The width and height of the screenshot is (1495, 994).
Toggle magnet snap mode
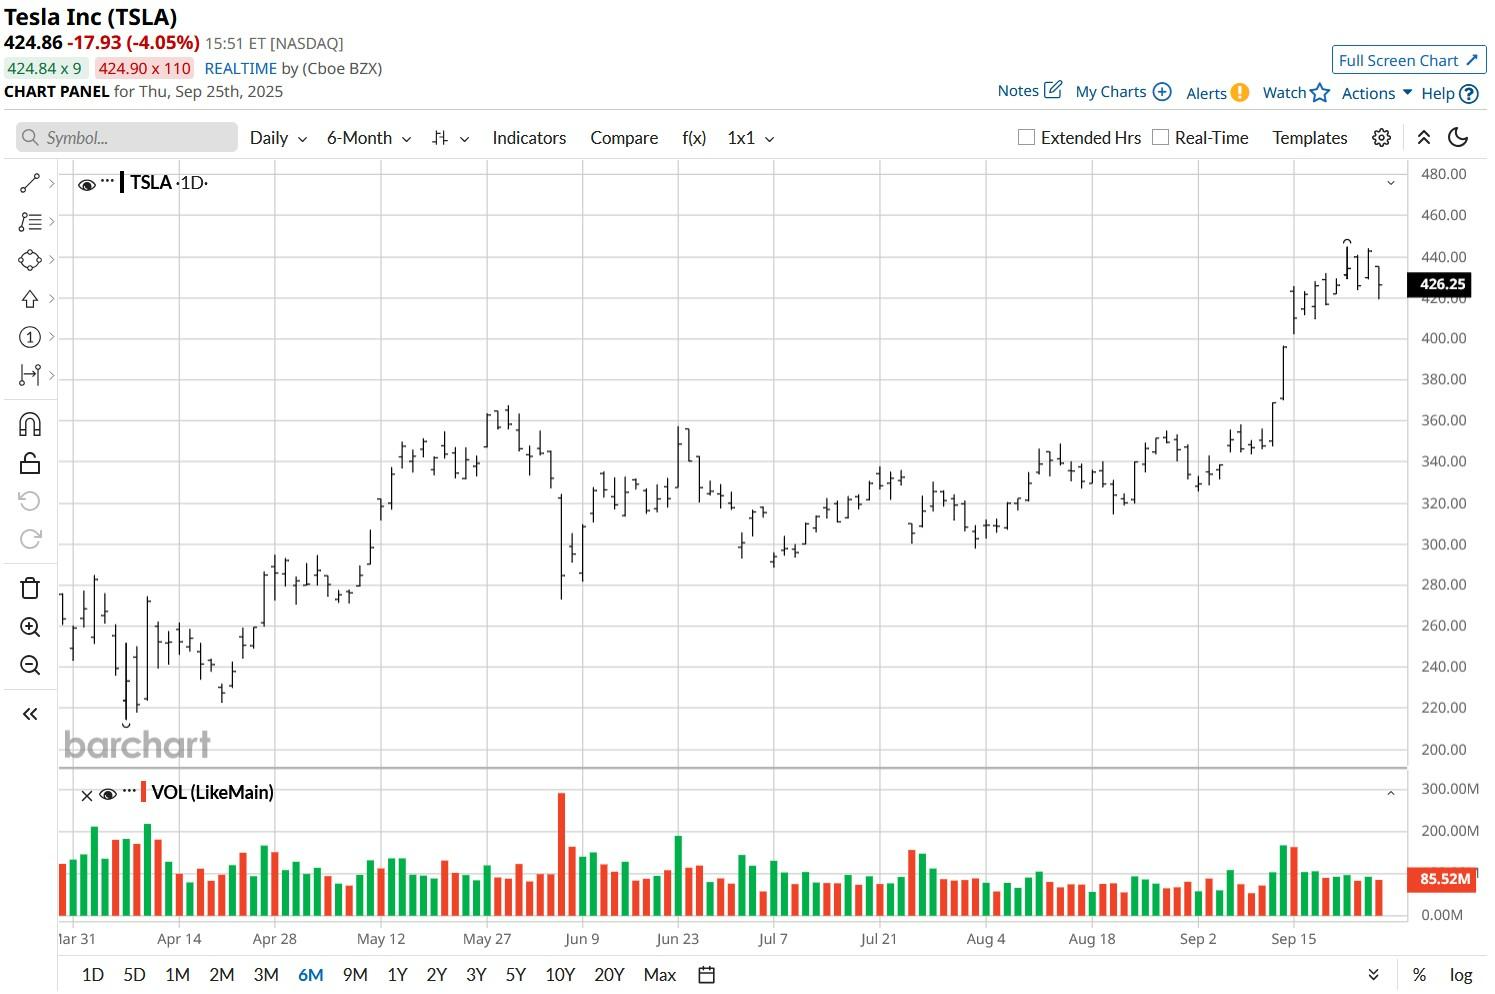tap(30, 425)
